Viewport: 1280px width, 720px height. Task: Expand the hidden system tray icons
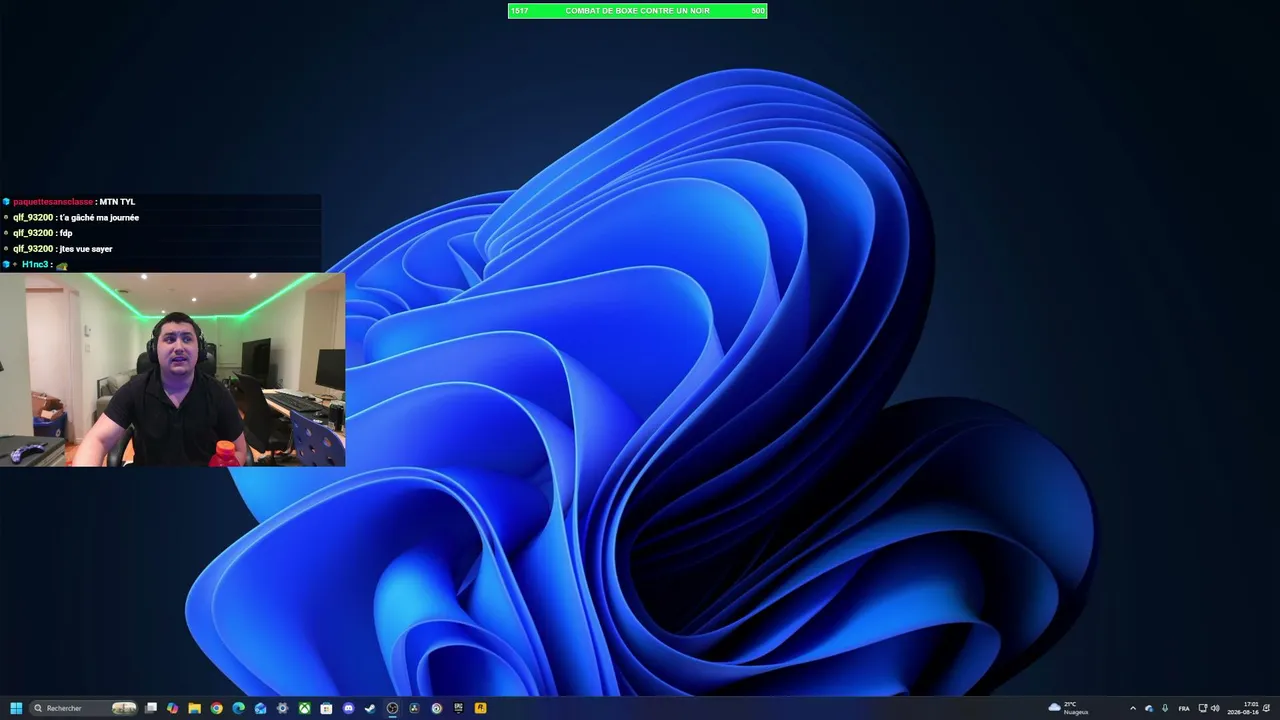pos(1133,708)
